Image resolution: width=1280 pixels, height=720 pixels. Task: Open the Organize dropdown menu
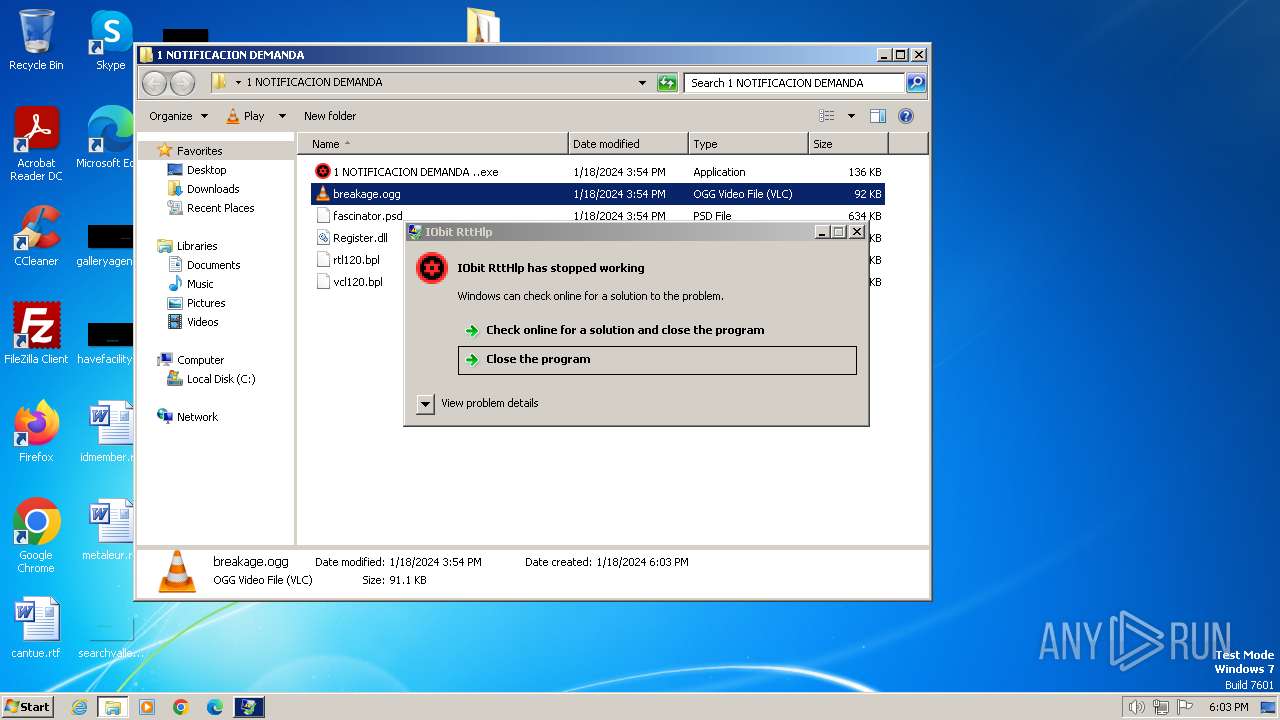click(179, 116)
